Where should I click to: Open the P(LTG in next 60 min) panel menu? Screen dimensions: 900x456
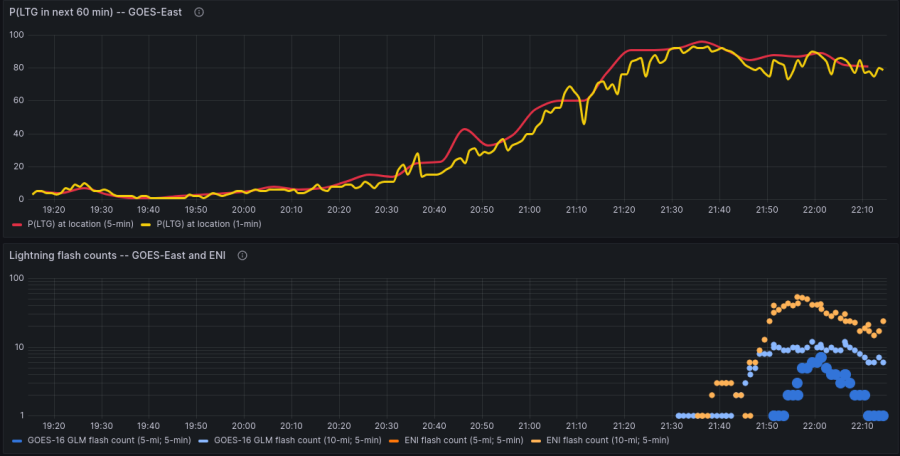coord(95,12)
